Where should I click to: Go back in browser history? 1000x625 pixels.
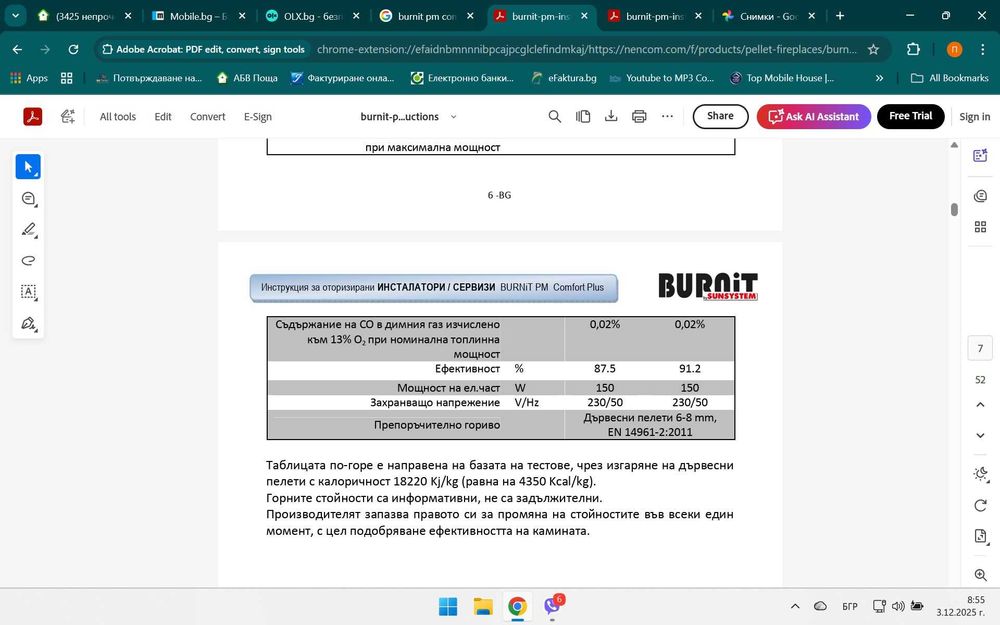click(17, 49)
